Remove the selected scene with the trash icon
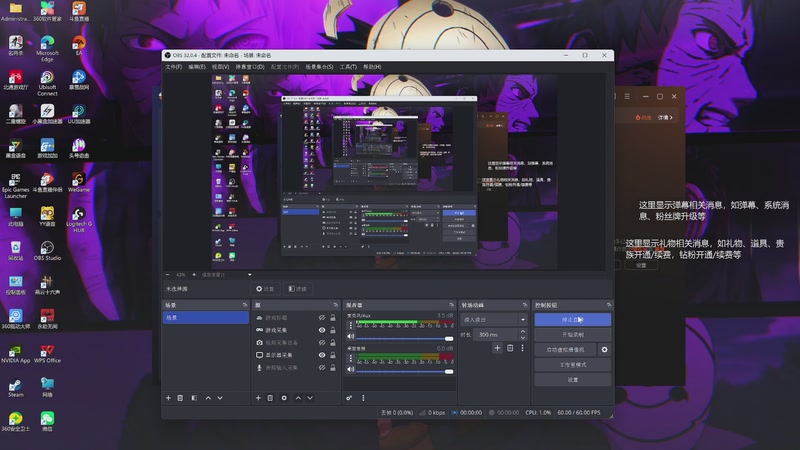The width and height of the screenshot is (800, 450). (x=180, y=398)
